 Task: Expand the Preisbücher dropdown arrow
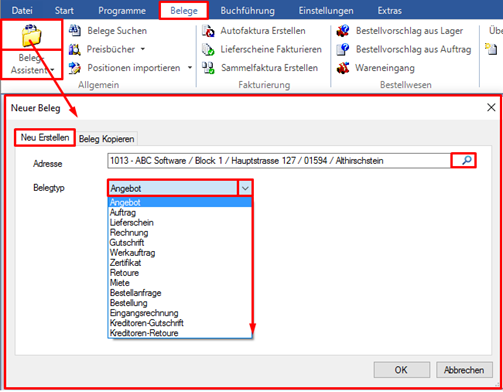point(143,49)
